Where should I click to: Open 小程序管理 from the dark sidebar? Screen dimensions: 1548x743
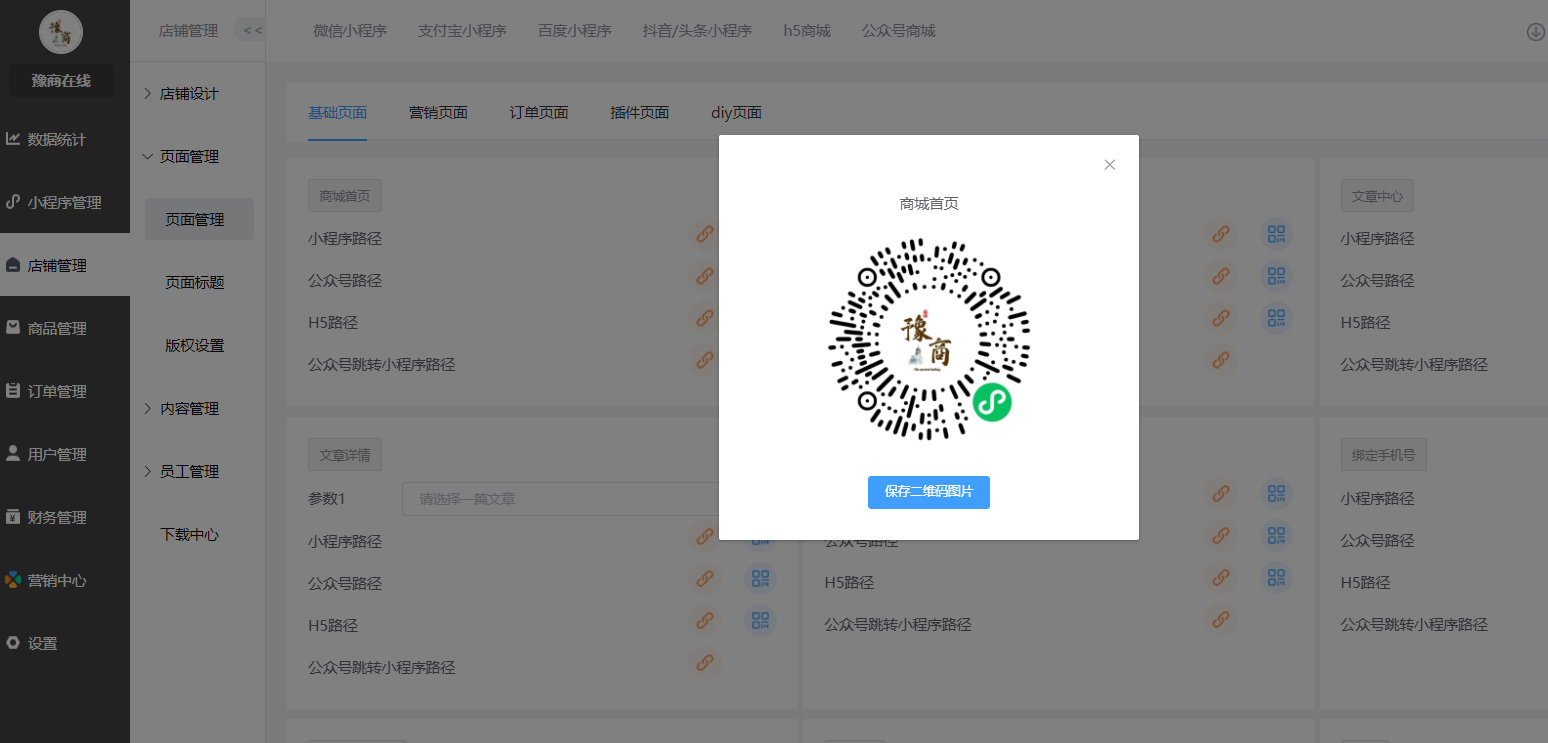coord(65,202)
